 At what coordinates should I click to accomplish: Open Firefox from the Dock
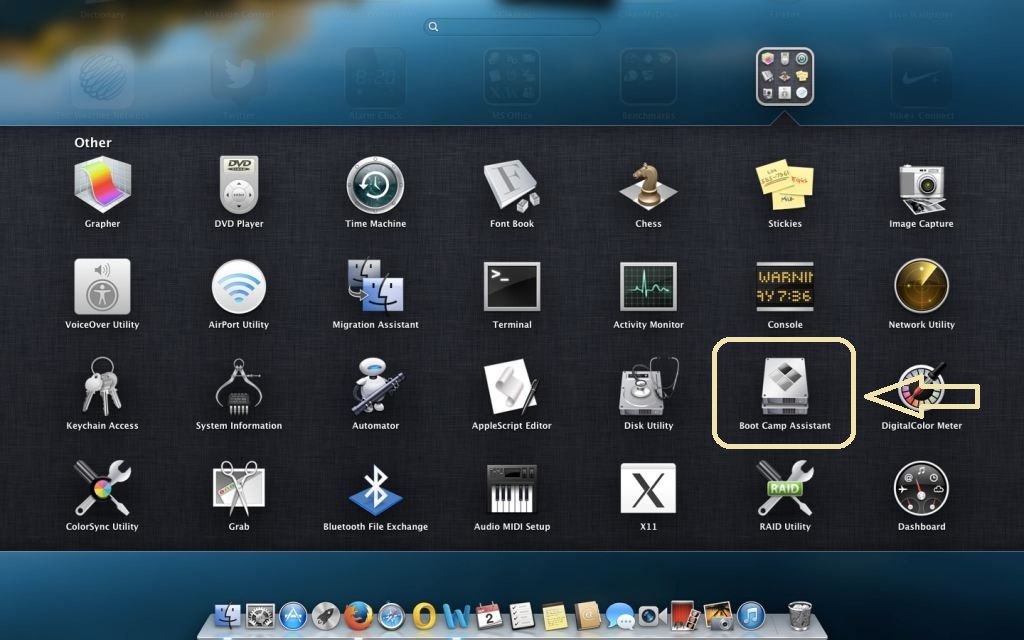point(358,616)
